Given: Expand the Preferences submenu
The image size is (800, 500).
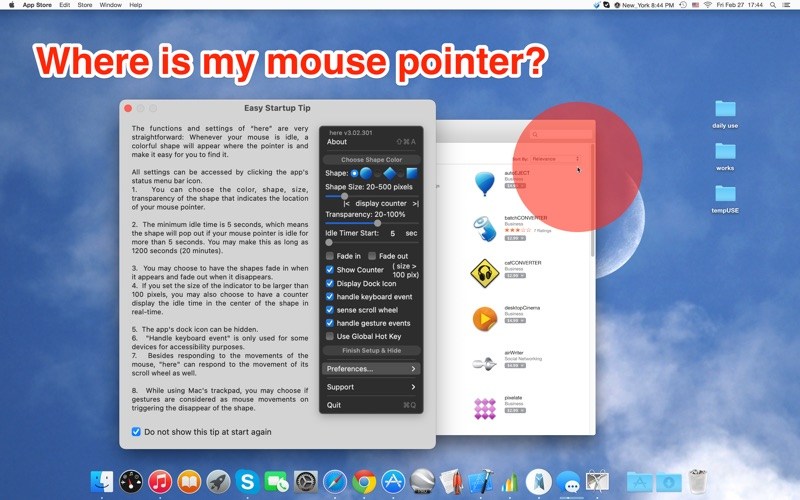Looking at the screenshot, I should (x=371, y=369).
